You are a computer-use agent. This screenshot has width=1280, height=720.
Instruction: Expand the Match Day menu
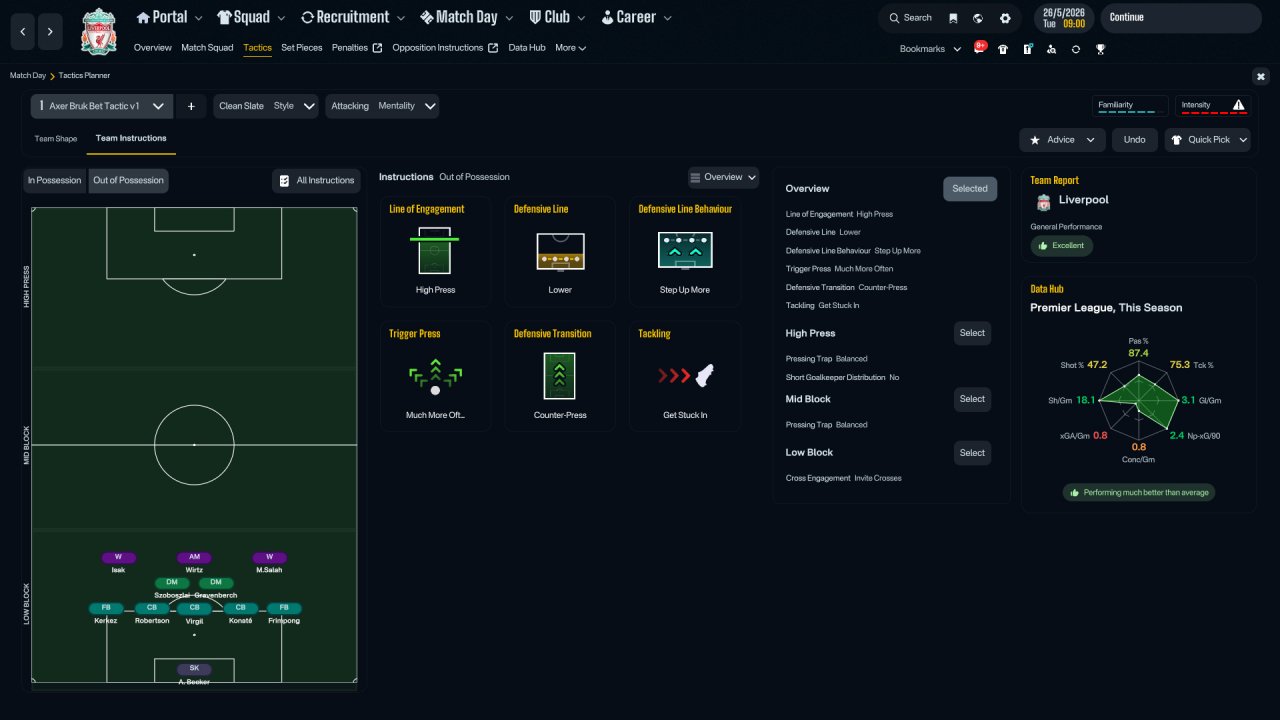467,17
